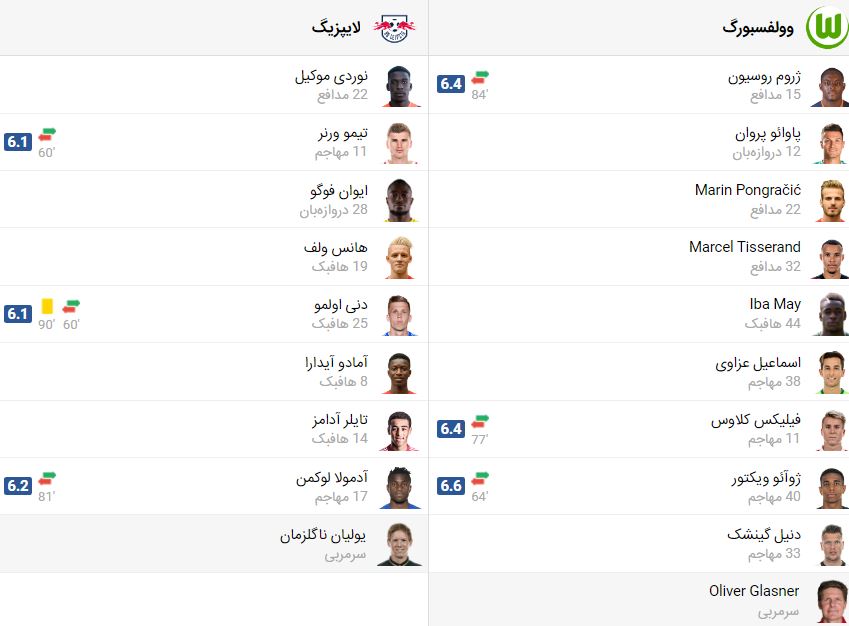
Task: Click the Wolfsburg club logo
Action: pyautogui.click(x=827, y=28)
